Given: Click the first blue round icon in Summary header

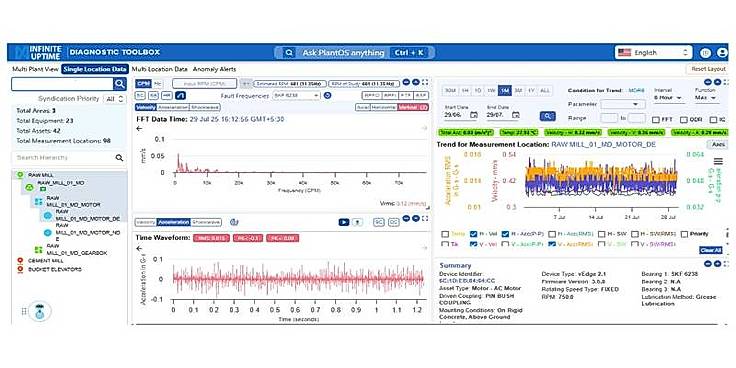Looking at the screenshot, I should [x=708, y=264].
